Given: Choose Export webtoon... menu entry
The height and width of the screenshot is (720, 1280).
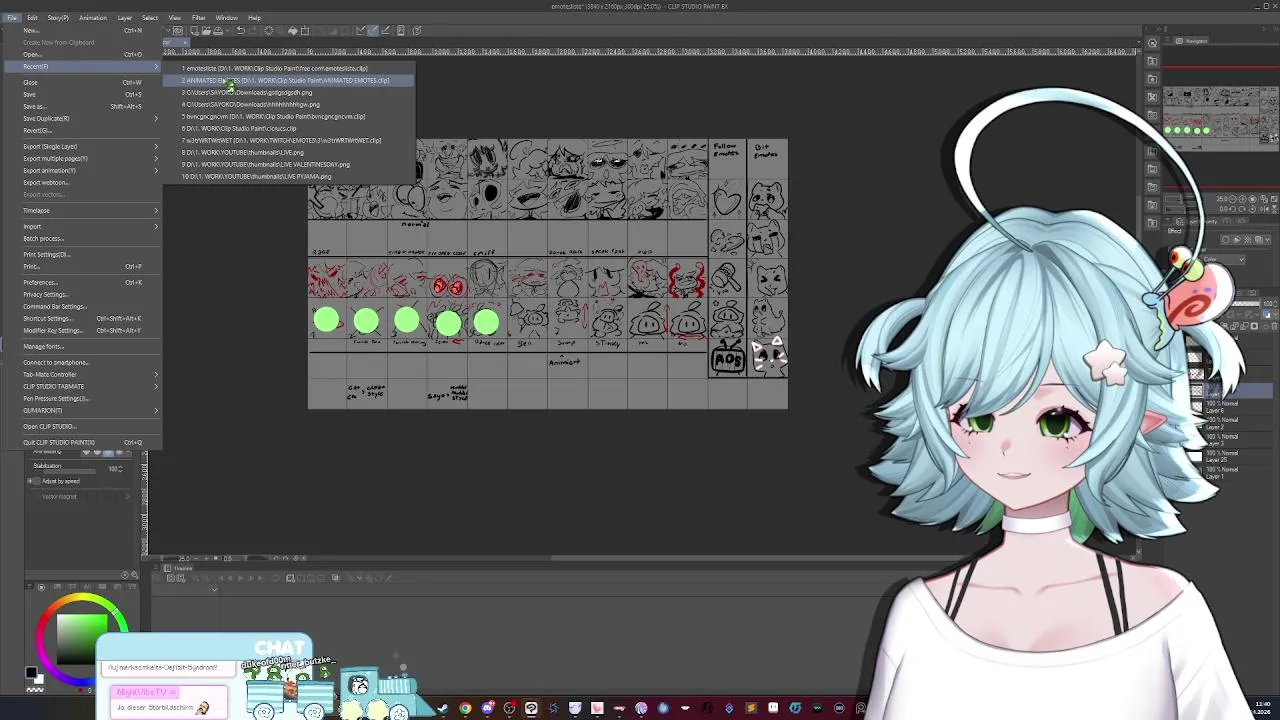Looking at the screenshot, I should (83, 182).
